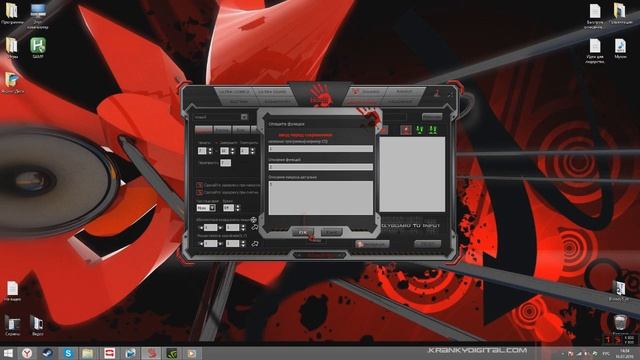Open the small combo box above coordinate fields
The image size is (640, 360).
pyautogui.click(x=206, y=208)
